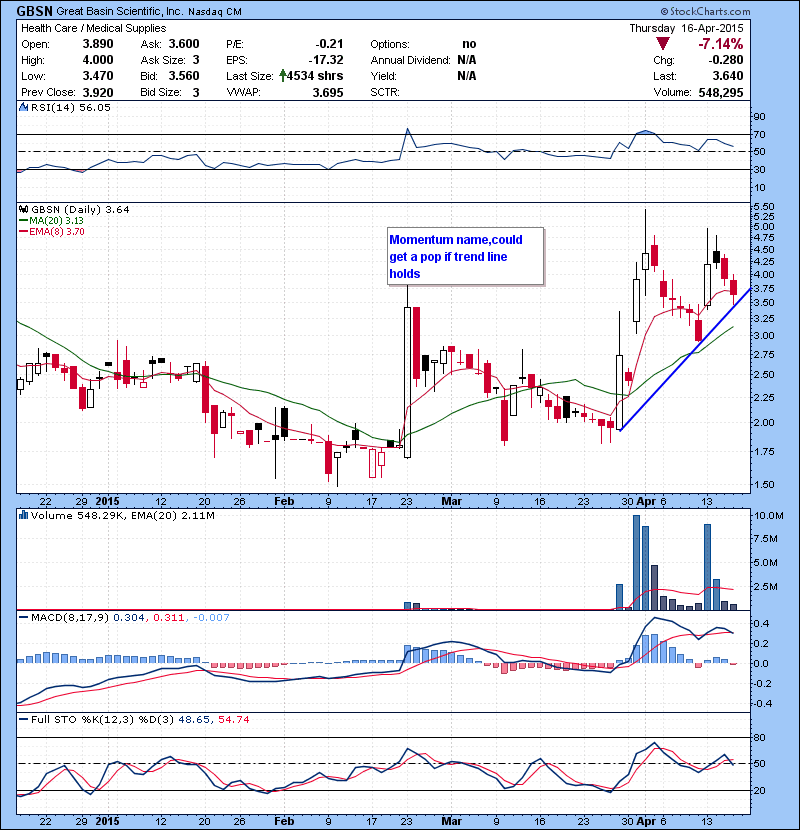Click the red down triangle change indicator
The width and height of the screenshot is (800, 830).
click(x=662, y=44)
